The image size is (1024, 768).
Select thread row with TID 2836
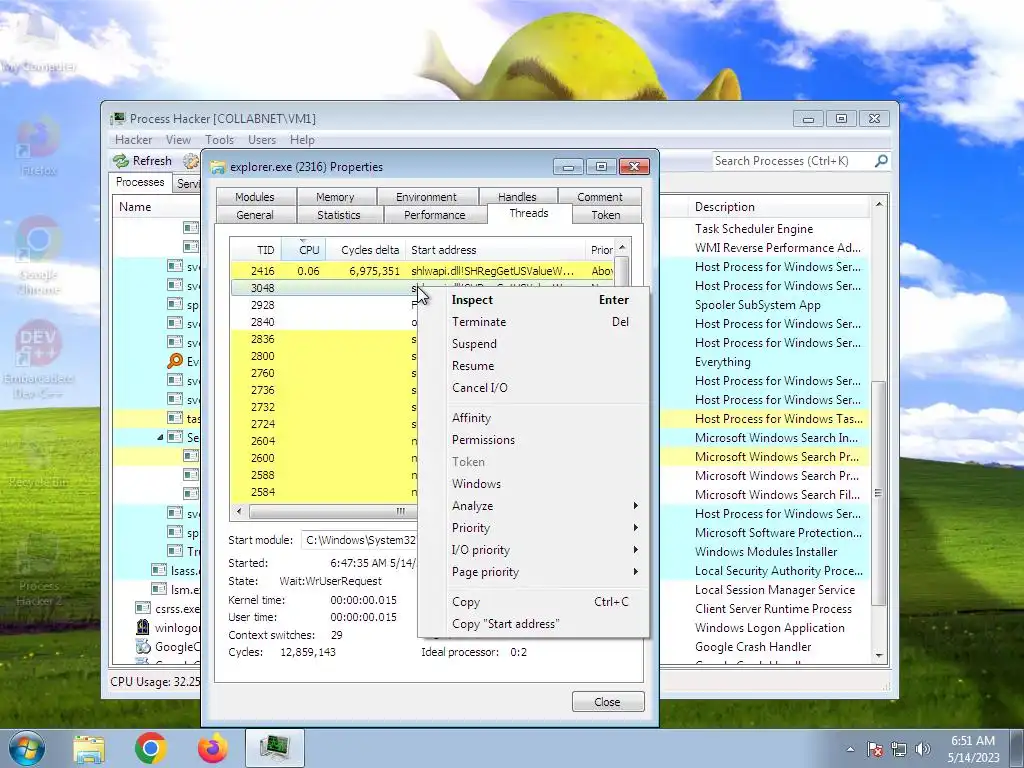coord(324,339)
